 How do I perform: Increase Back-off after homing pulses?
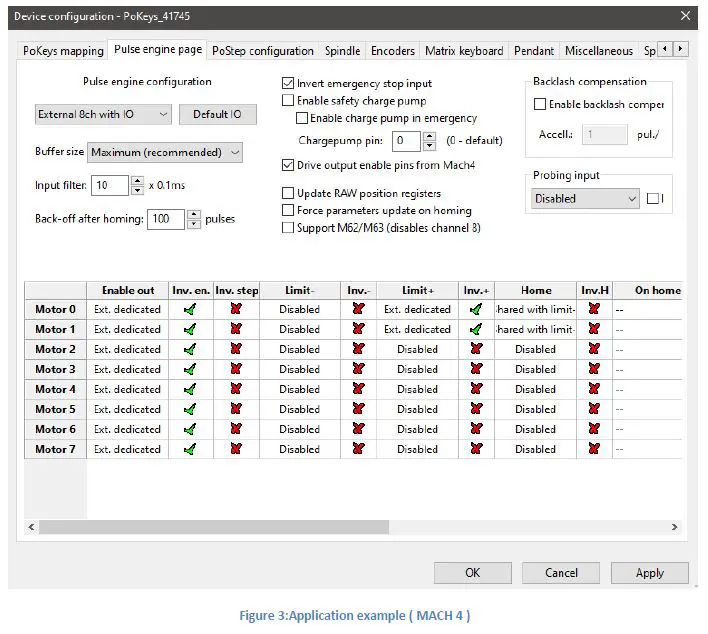(x=194, y=214)
